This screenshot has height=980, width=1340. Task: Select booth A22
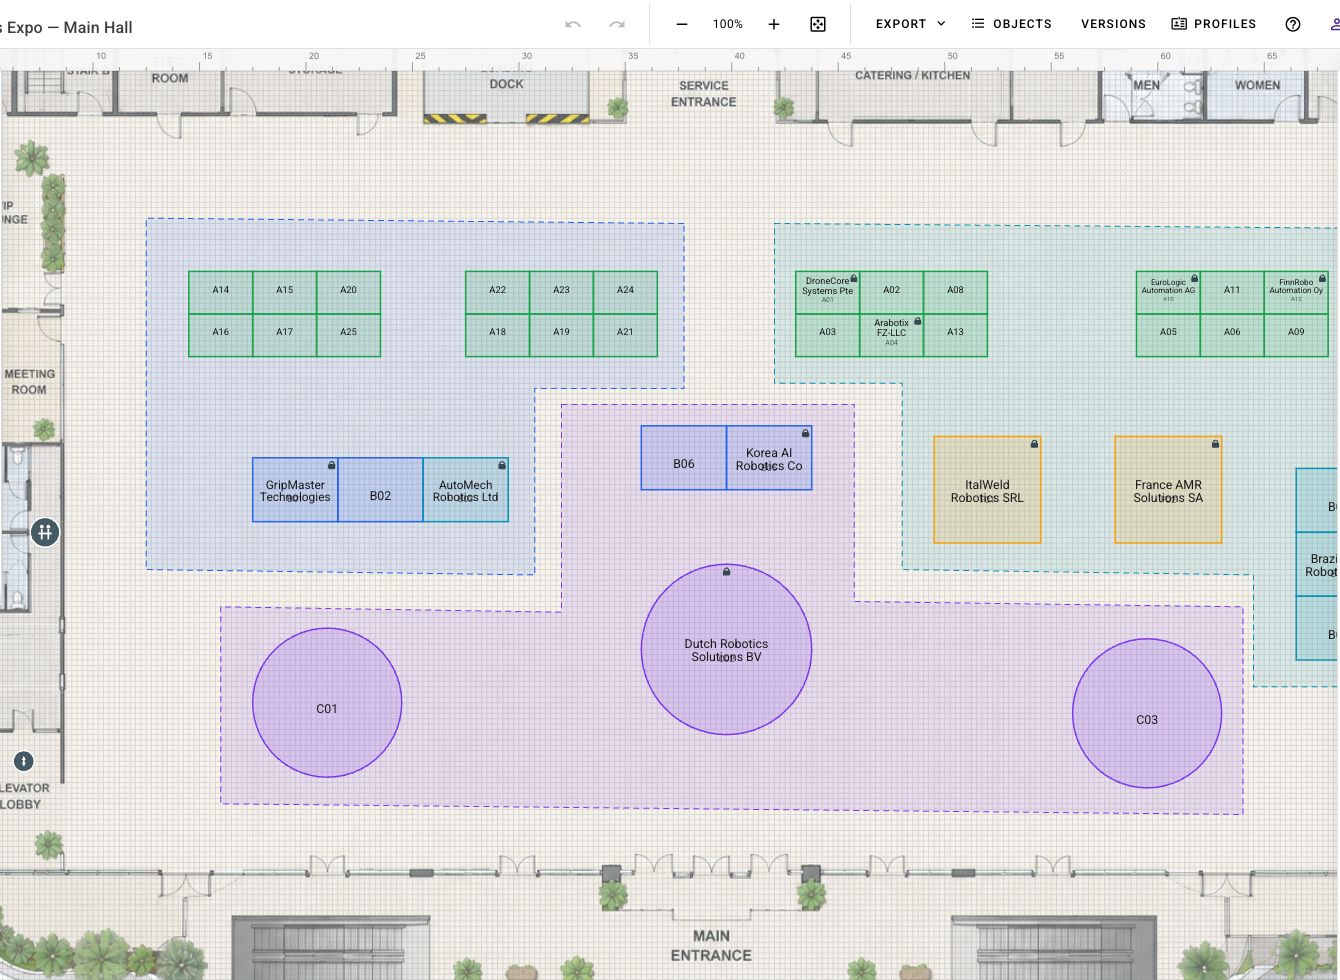click(498, 292)
